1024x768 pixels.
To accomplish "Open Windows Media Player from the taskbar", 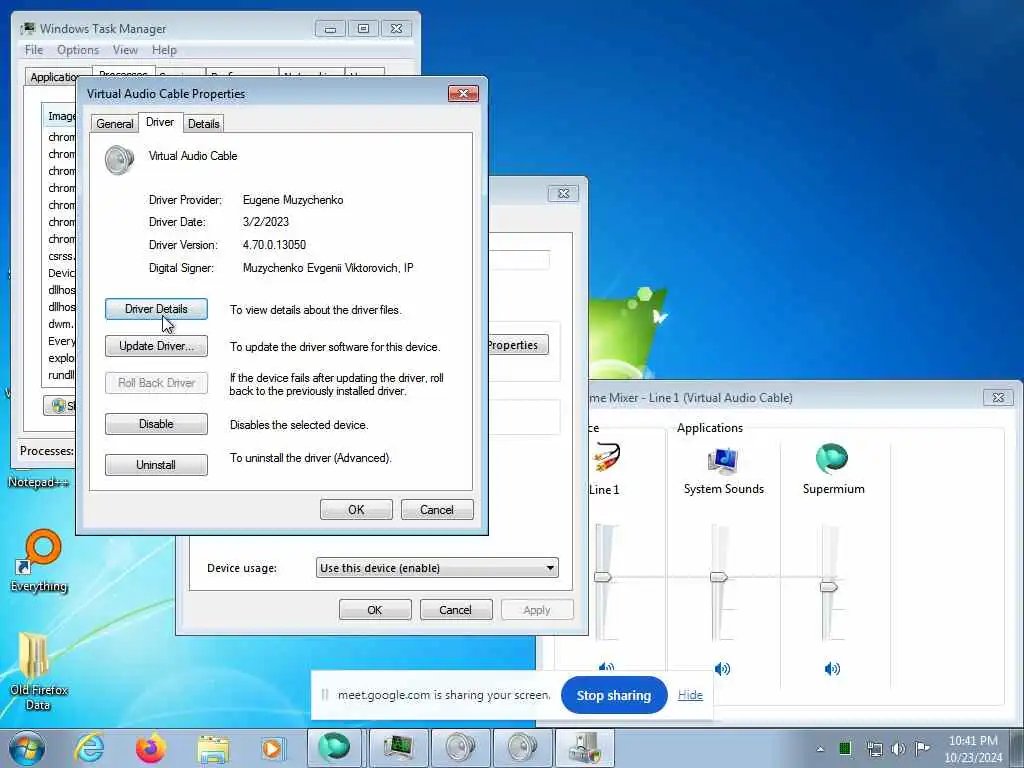I will point(272,748).
